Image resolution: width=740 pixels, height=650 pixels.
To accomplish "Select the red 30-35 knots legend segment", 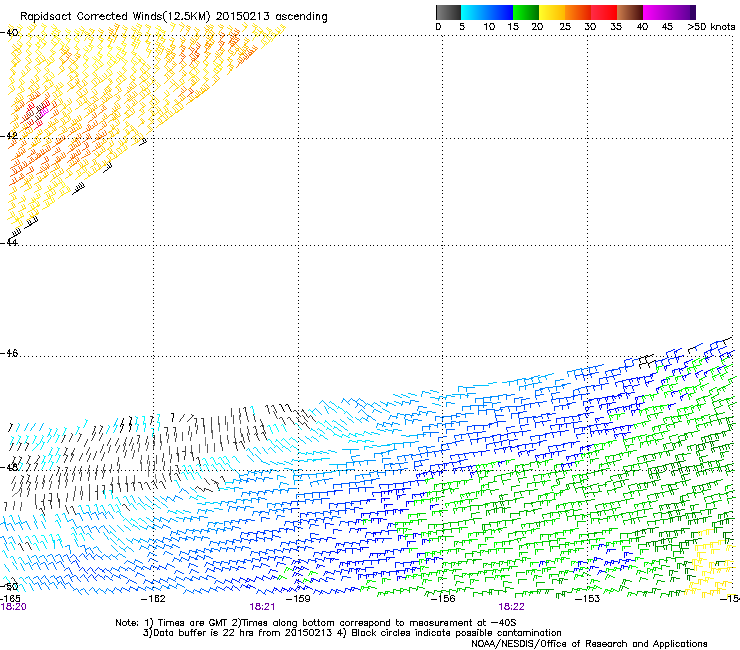I will click(604, 12).
